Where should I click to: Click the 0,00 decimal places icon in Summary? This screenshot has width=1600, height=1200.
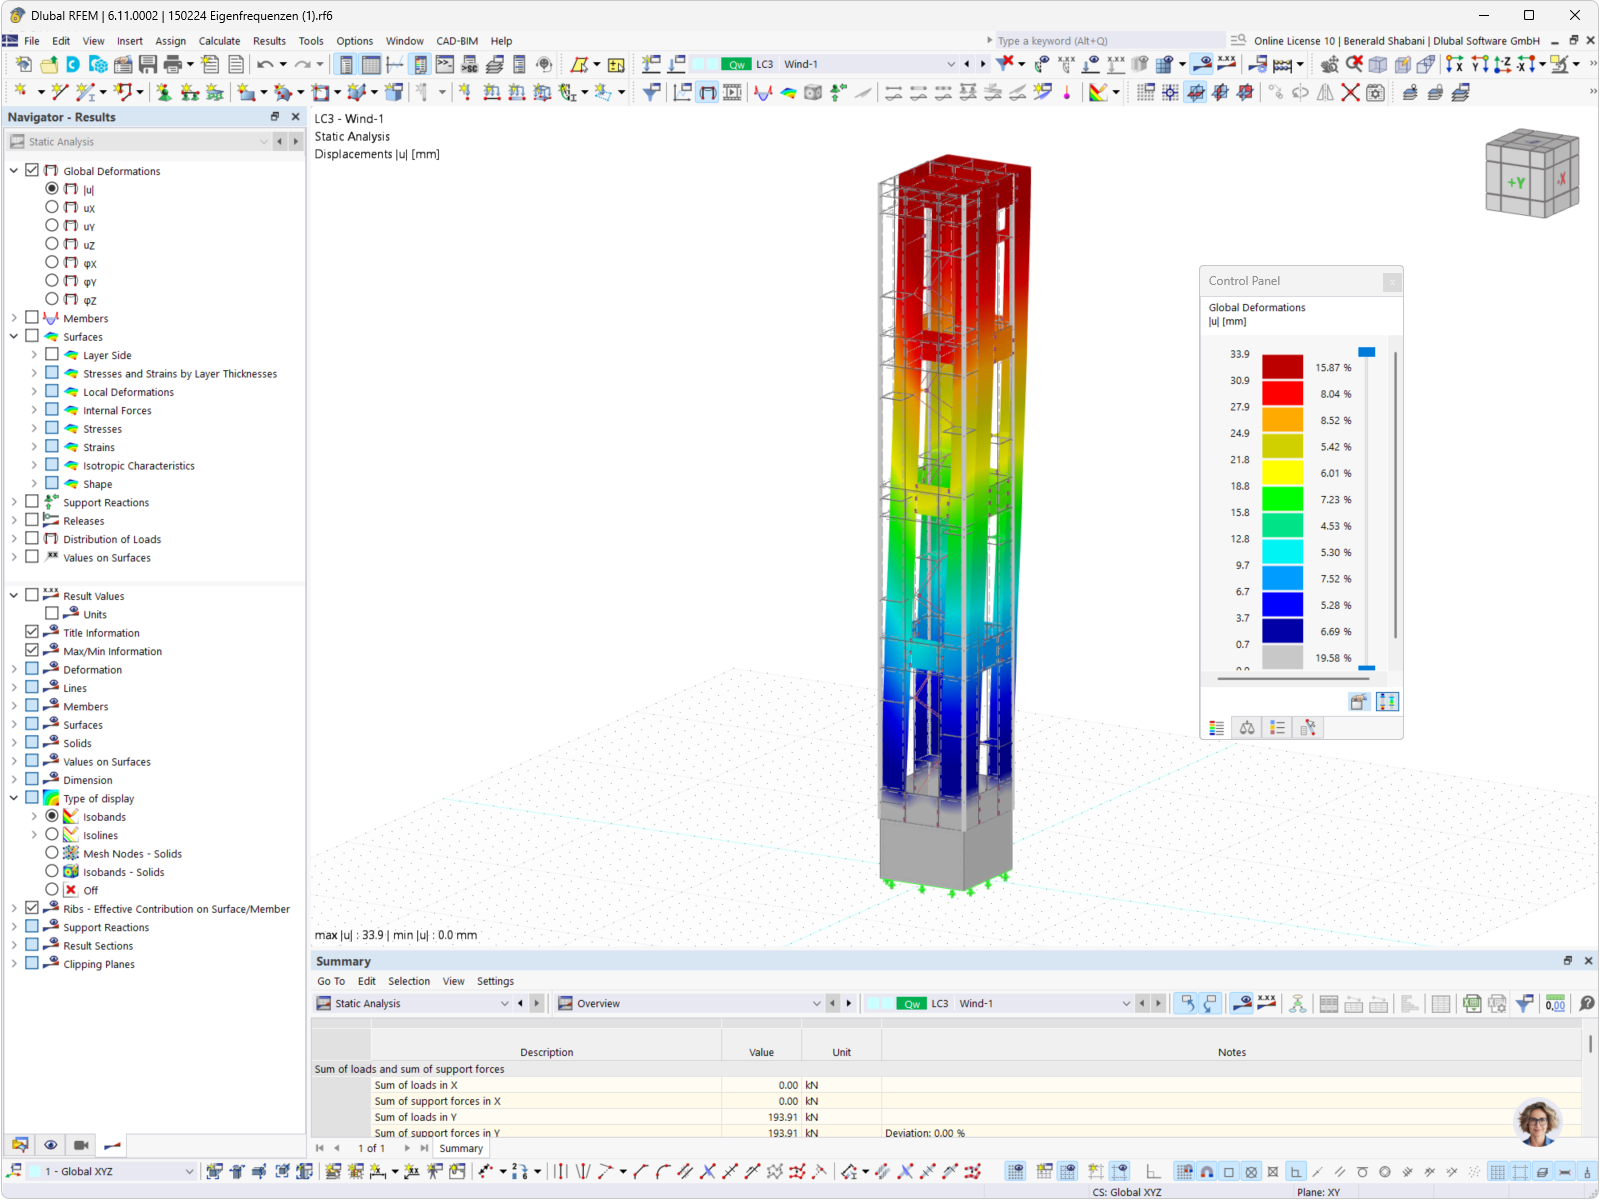tap(1555, 1003)
